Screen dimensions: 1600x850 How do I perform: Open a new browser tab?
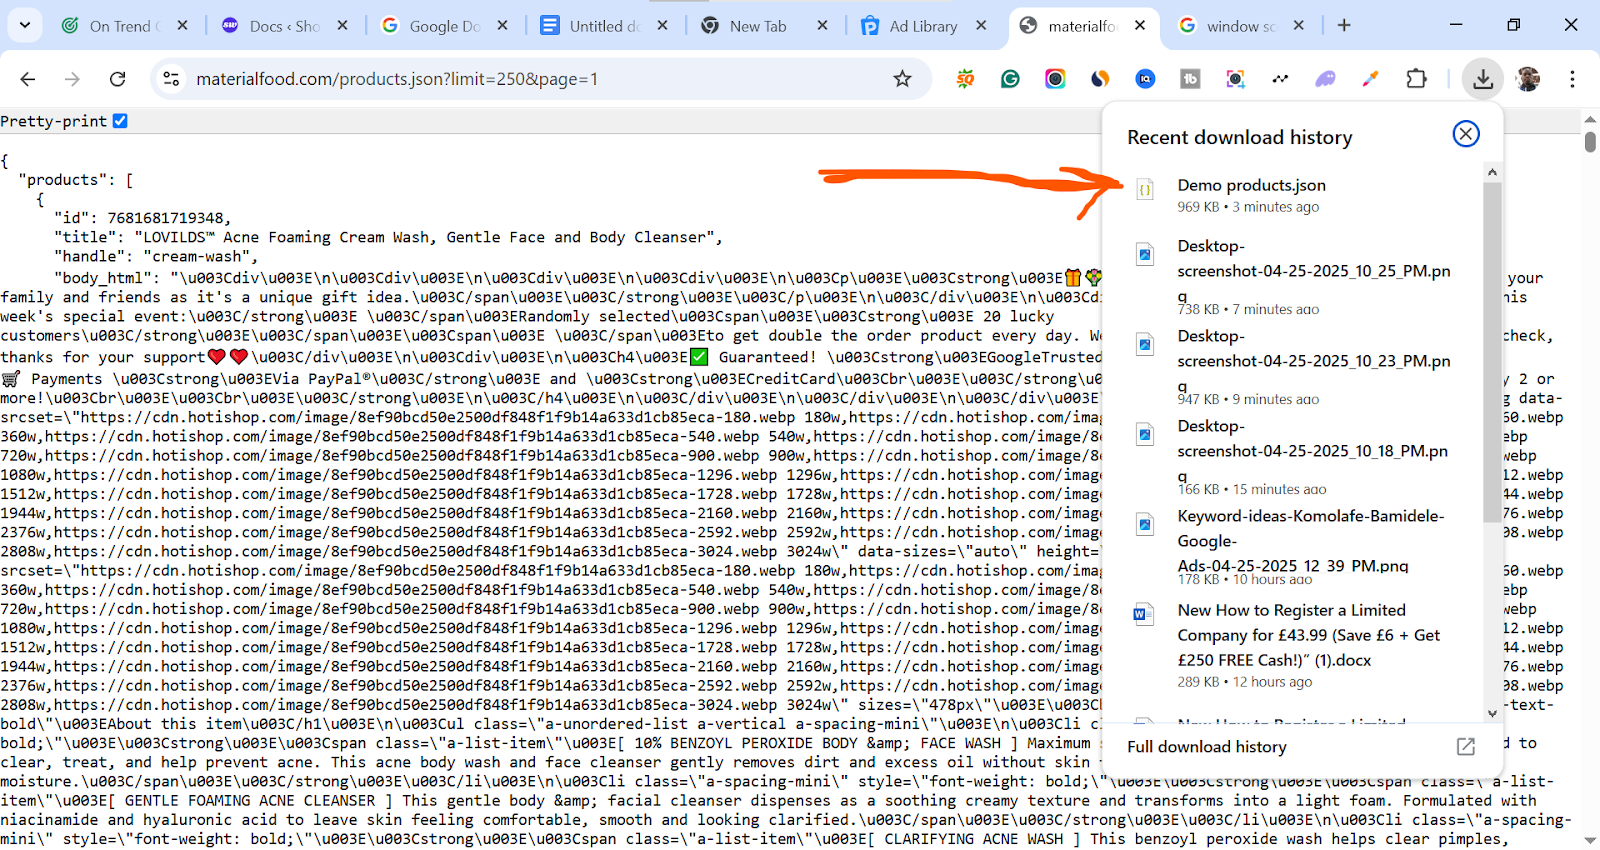coord(1344,26)
